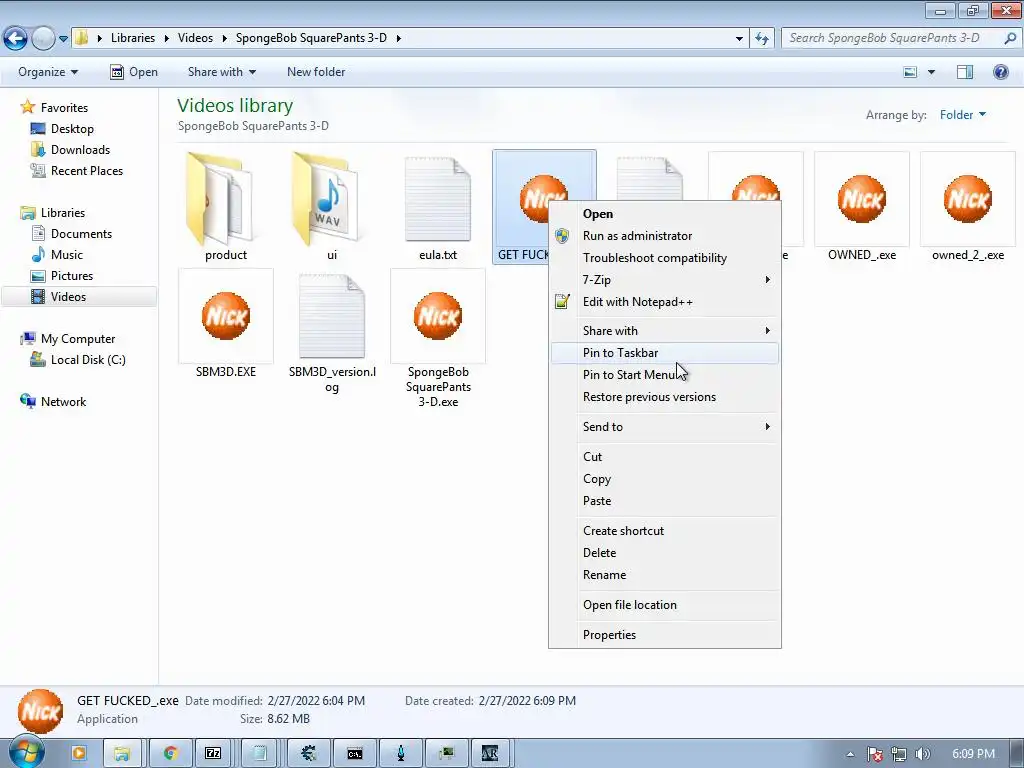
Task: Select SpongeBob SquarePants 3-D.exe icon
Action: pyautogui.click(x=438, y=316)
